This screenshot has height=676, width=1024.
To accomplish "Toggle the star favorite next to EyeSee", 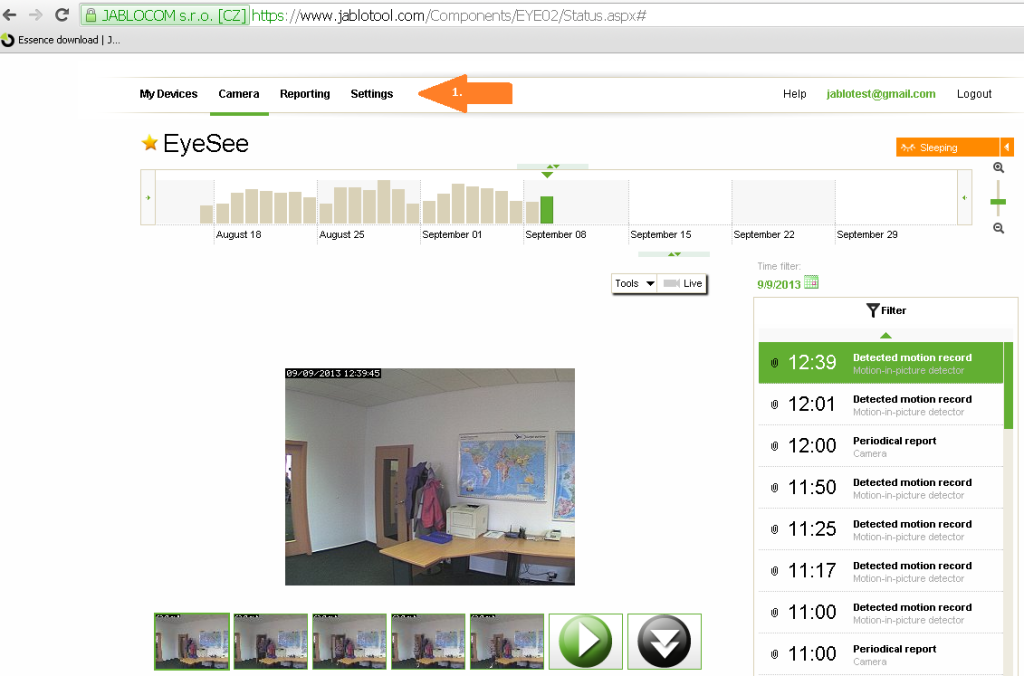I will (148, 143).
